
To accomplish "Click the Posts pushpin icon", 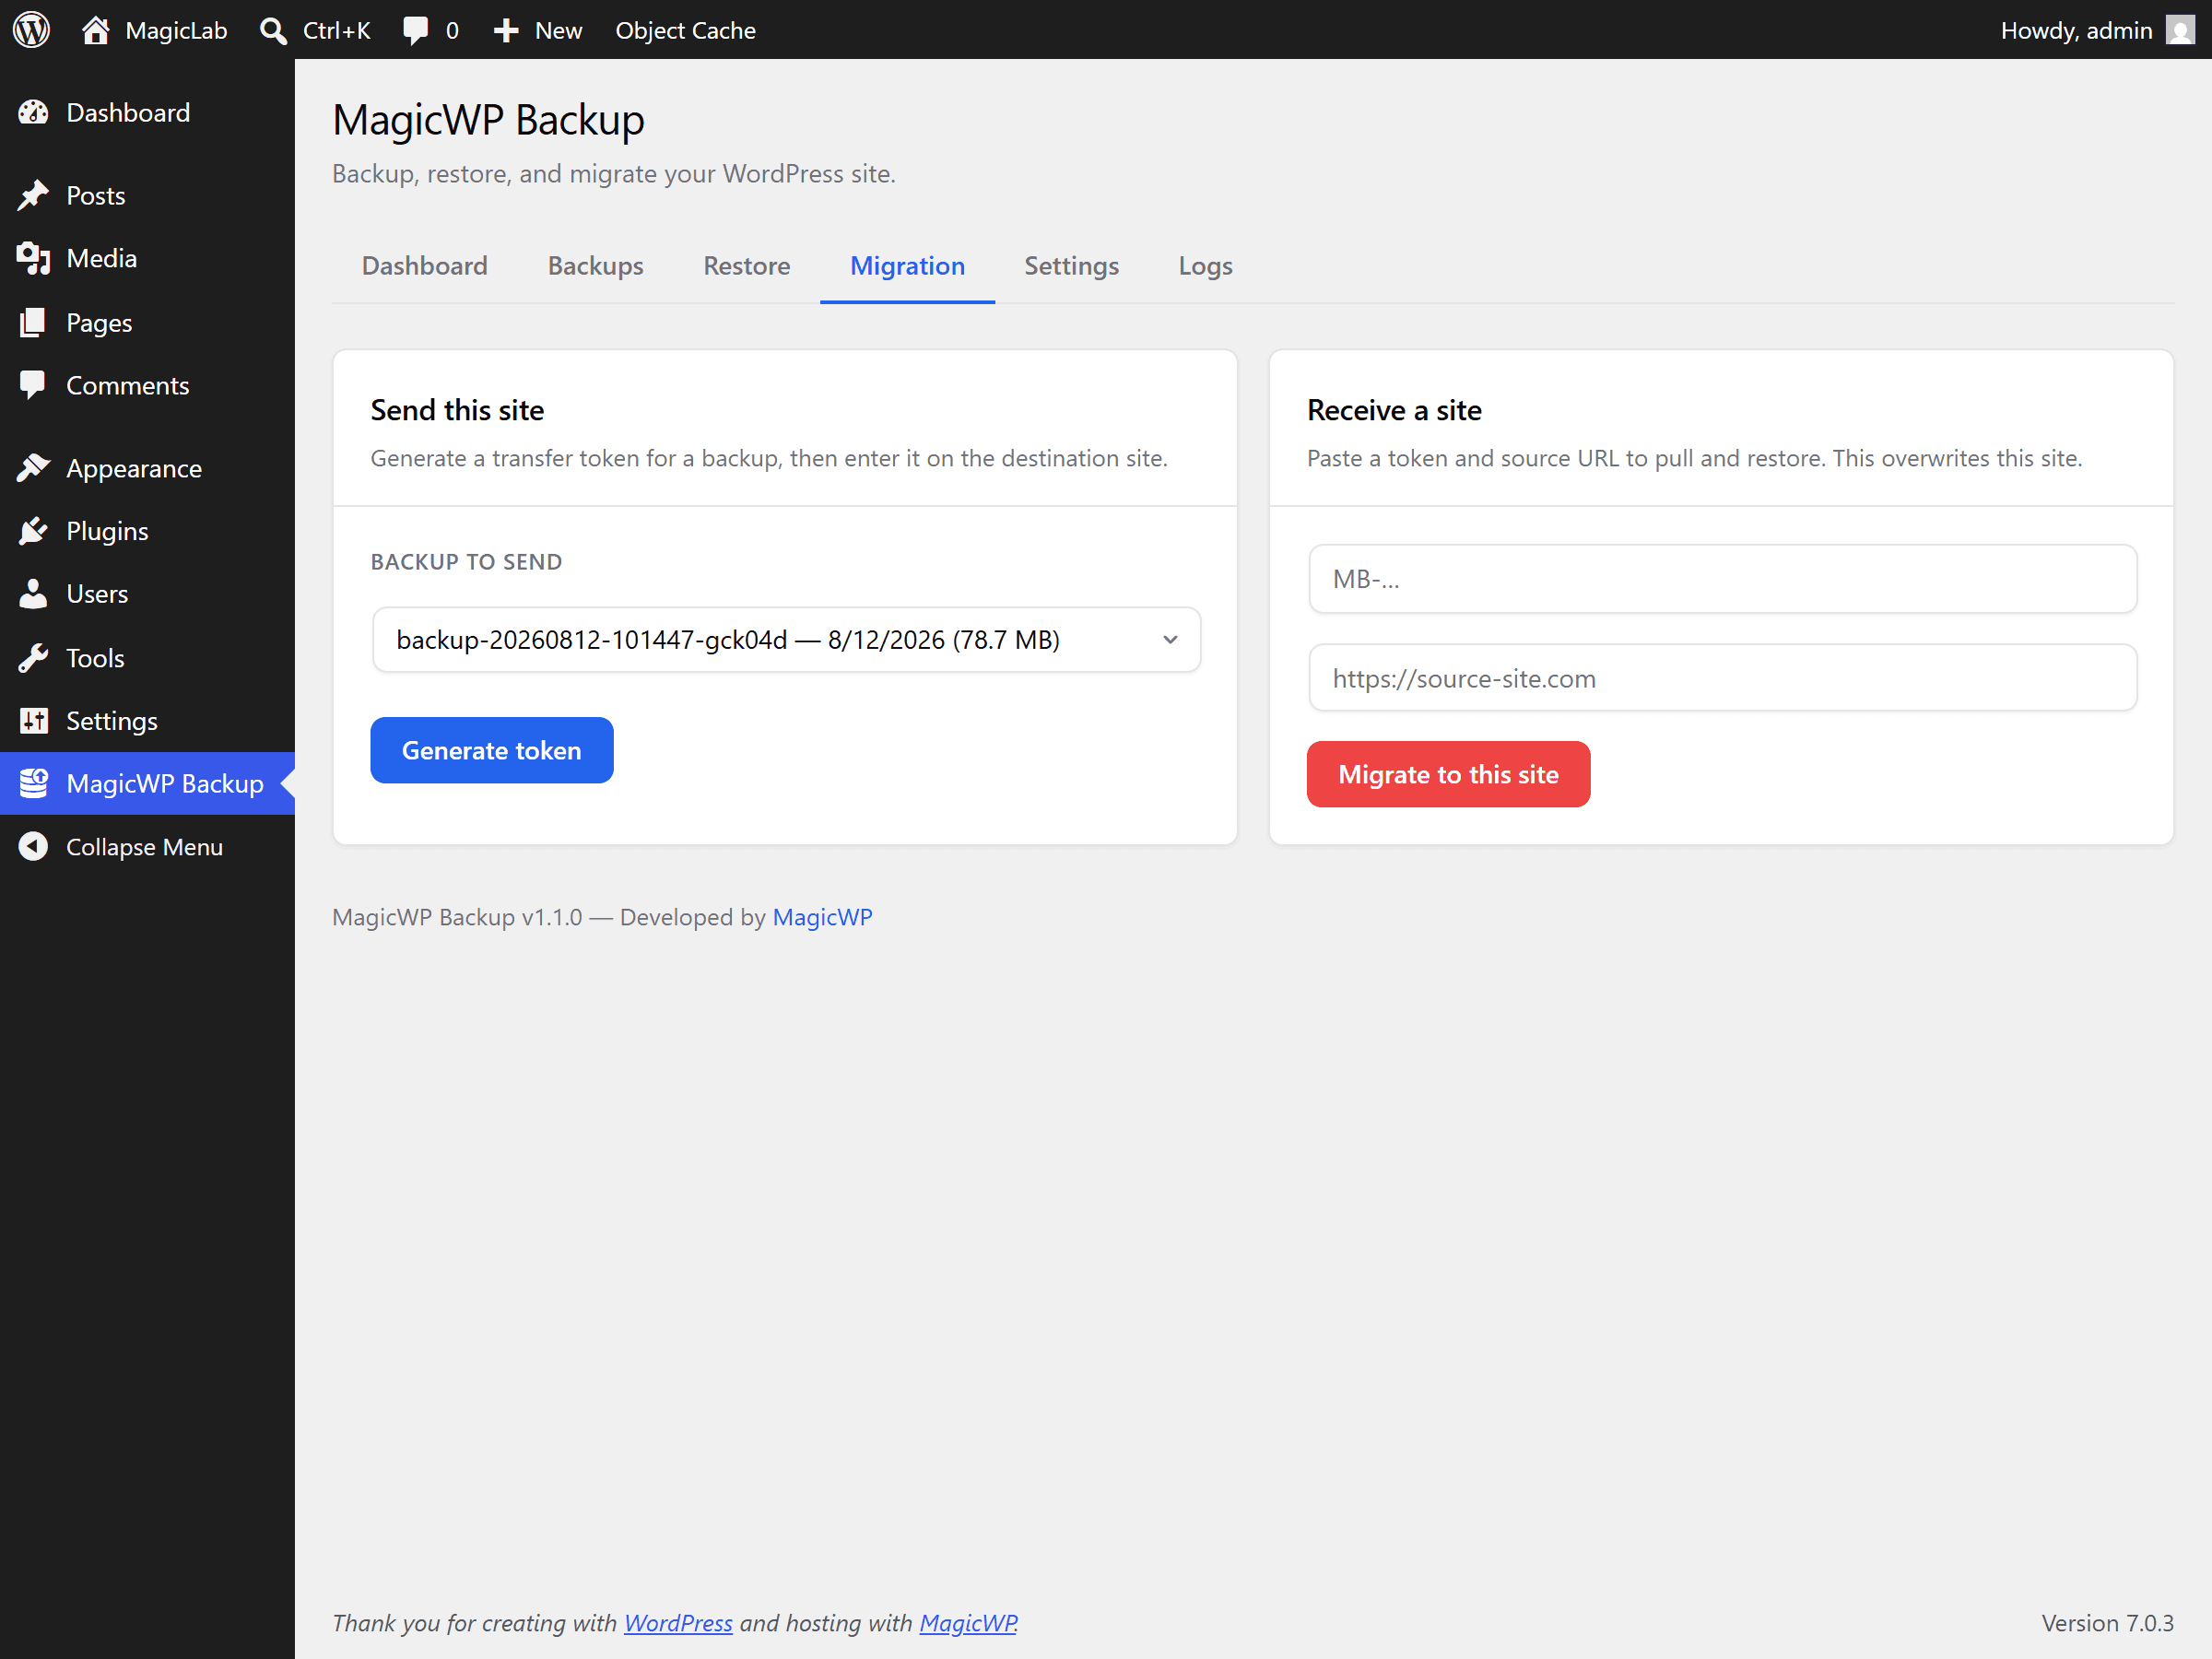I will pos(33,195).
